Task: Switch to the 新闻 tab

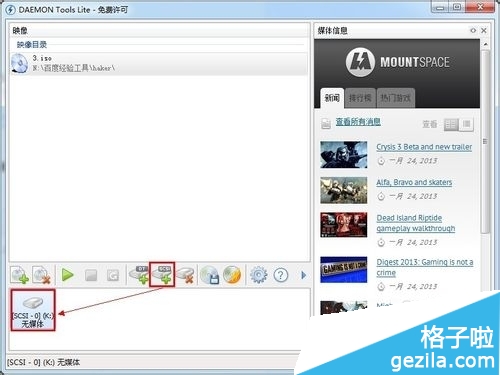Action: pyautogui.click(x=332, y=98)
